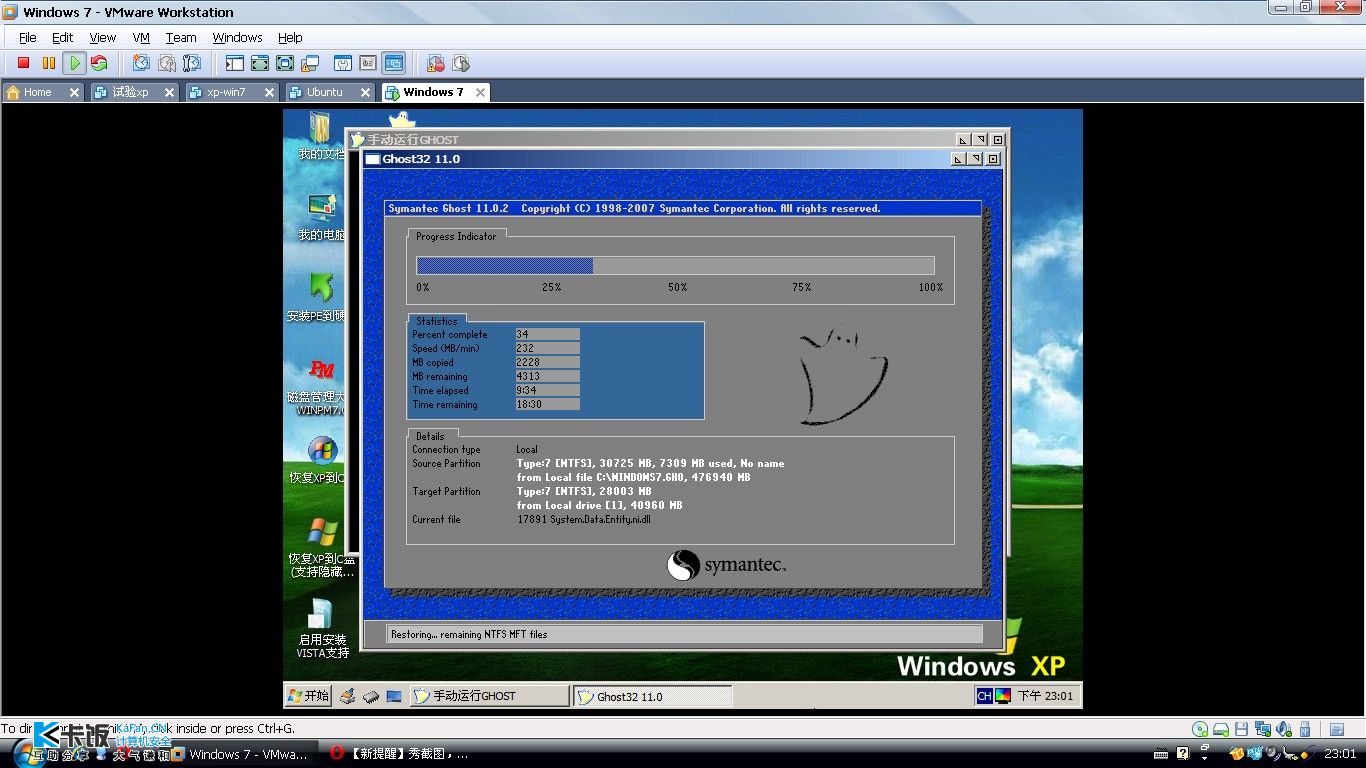Click the PM disk manager desktop icon
The image size is (1366, 768).
coord(321,385)
